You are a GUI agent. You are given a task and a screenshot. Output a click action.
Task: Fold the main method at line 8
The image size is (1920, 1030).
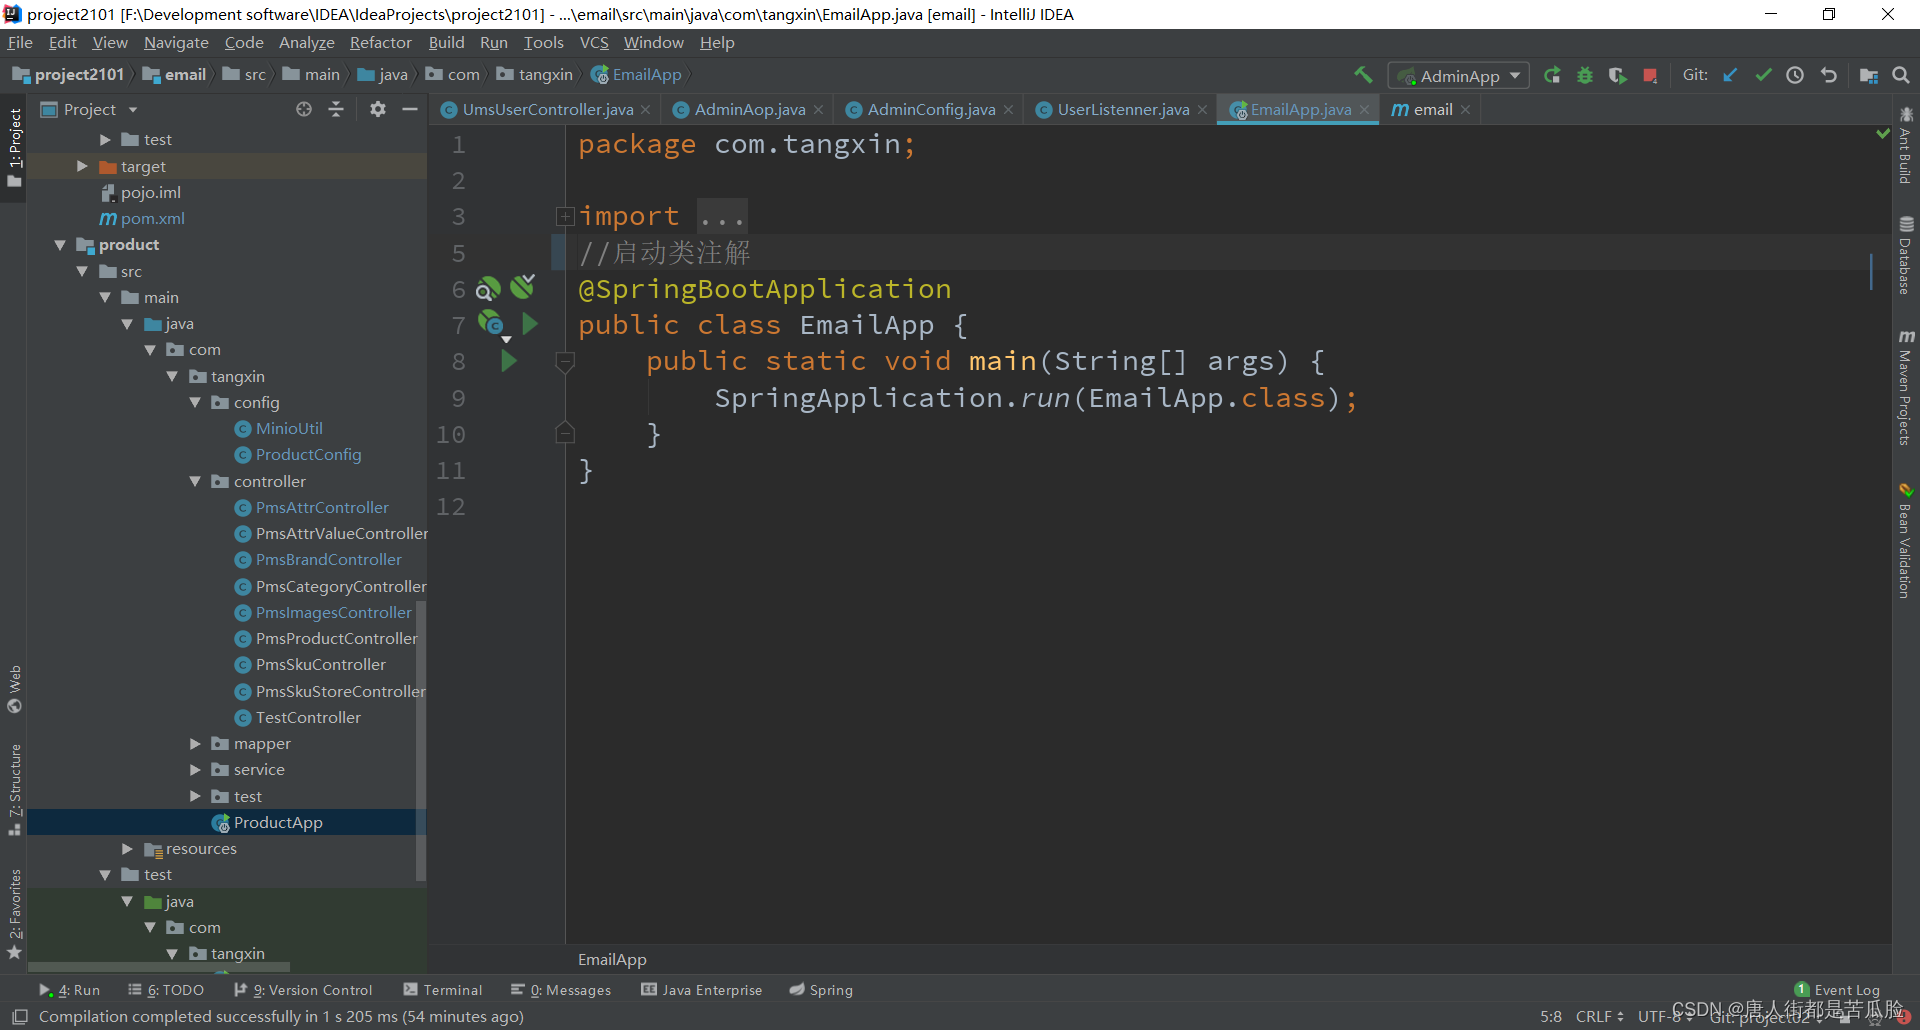[565, 361]
